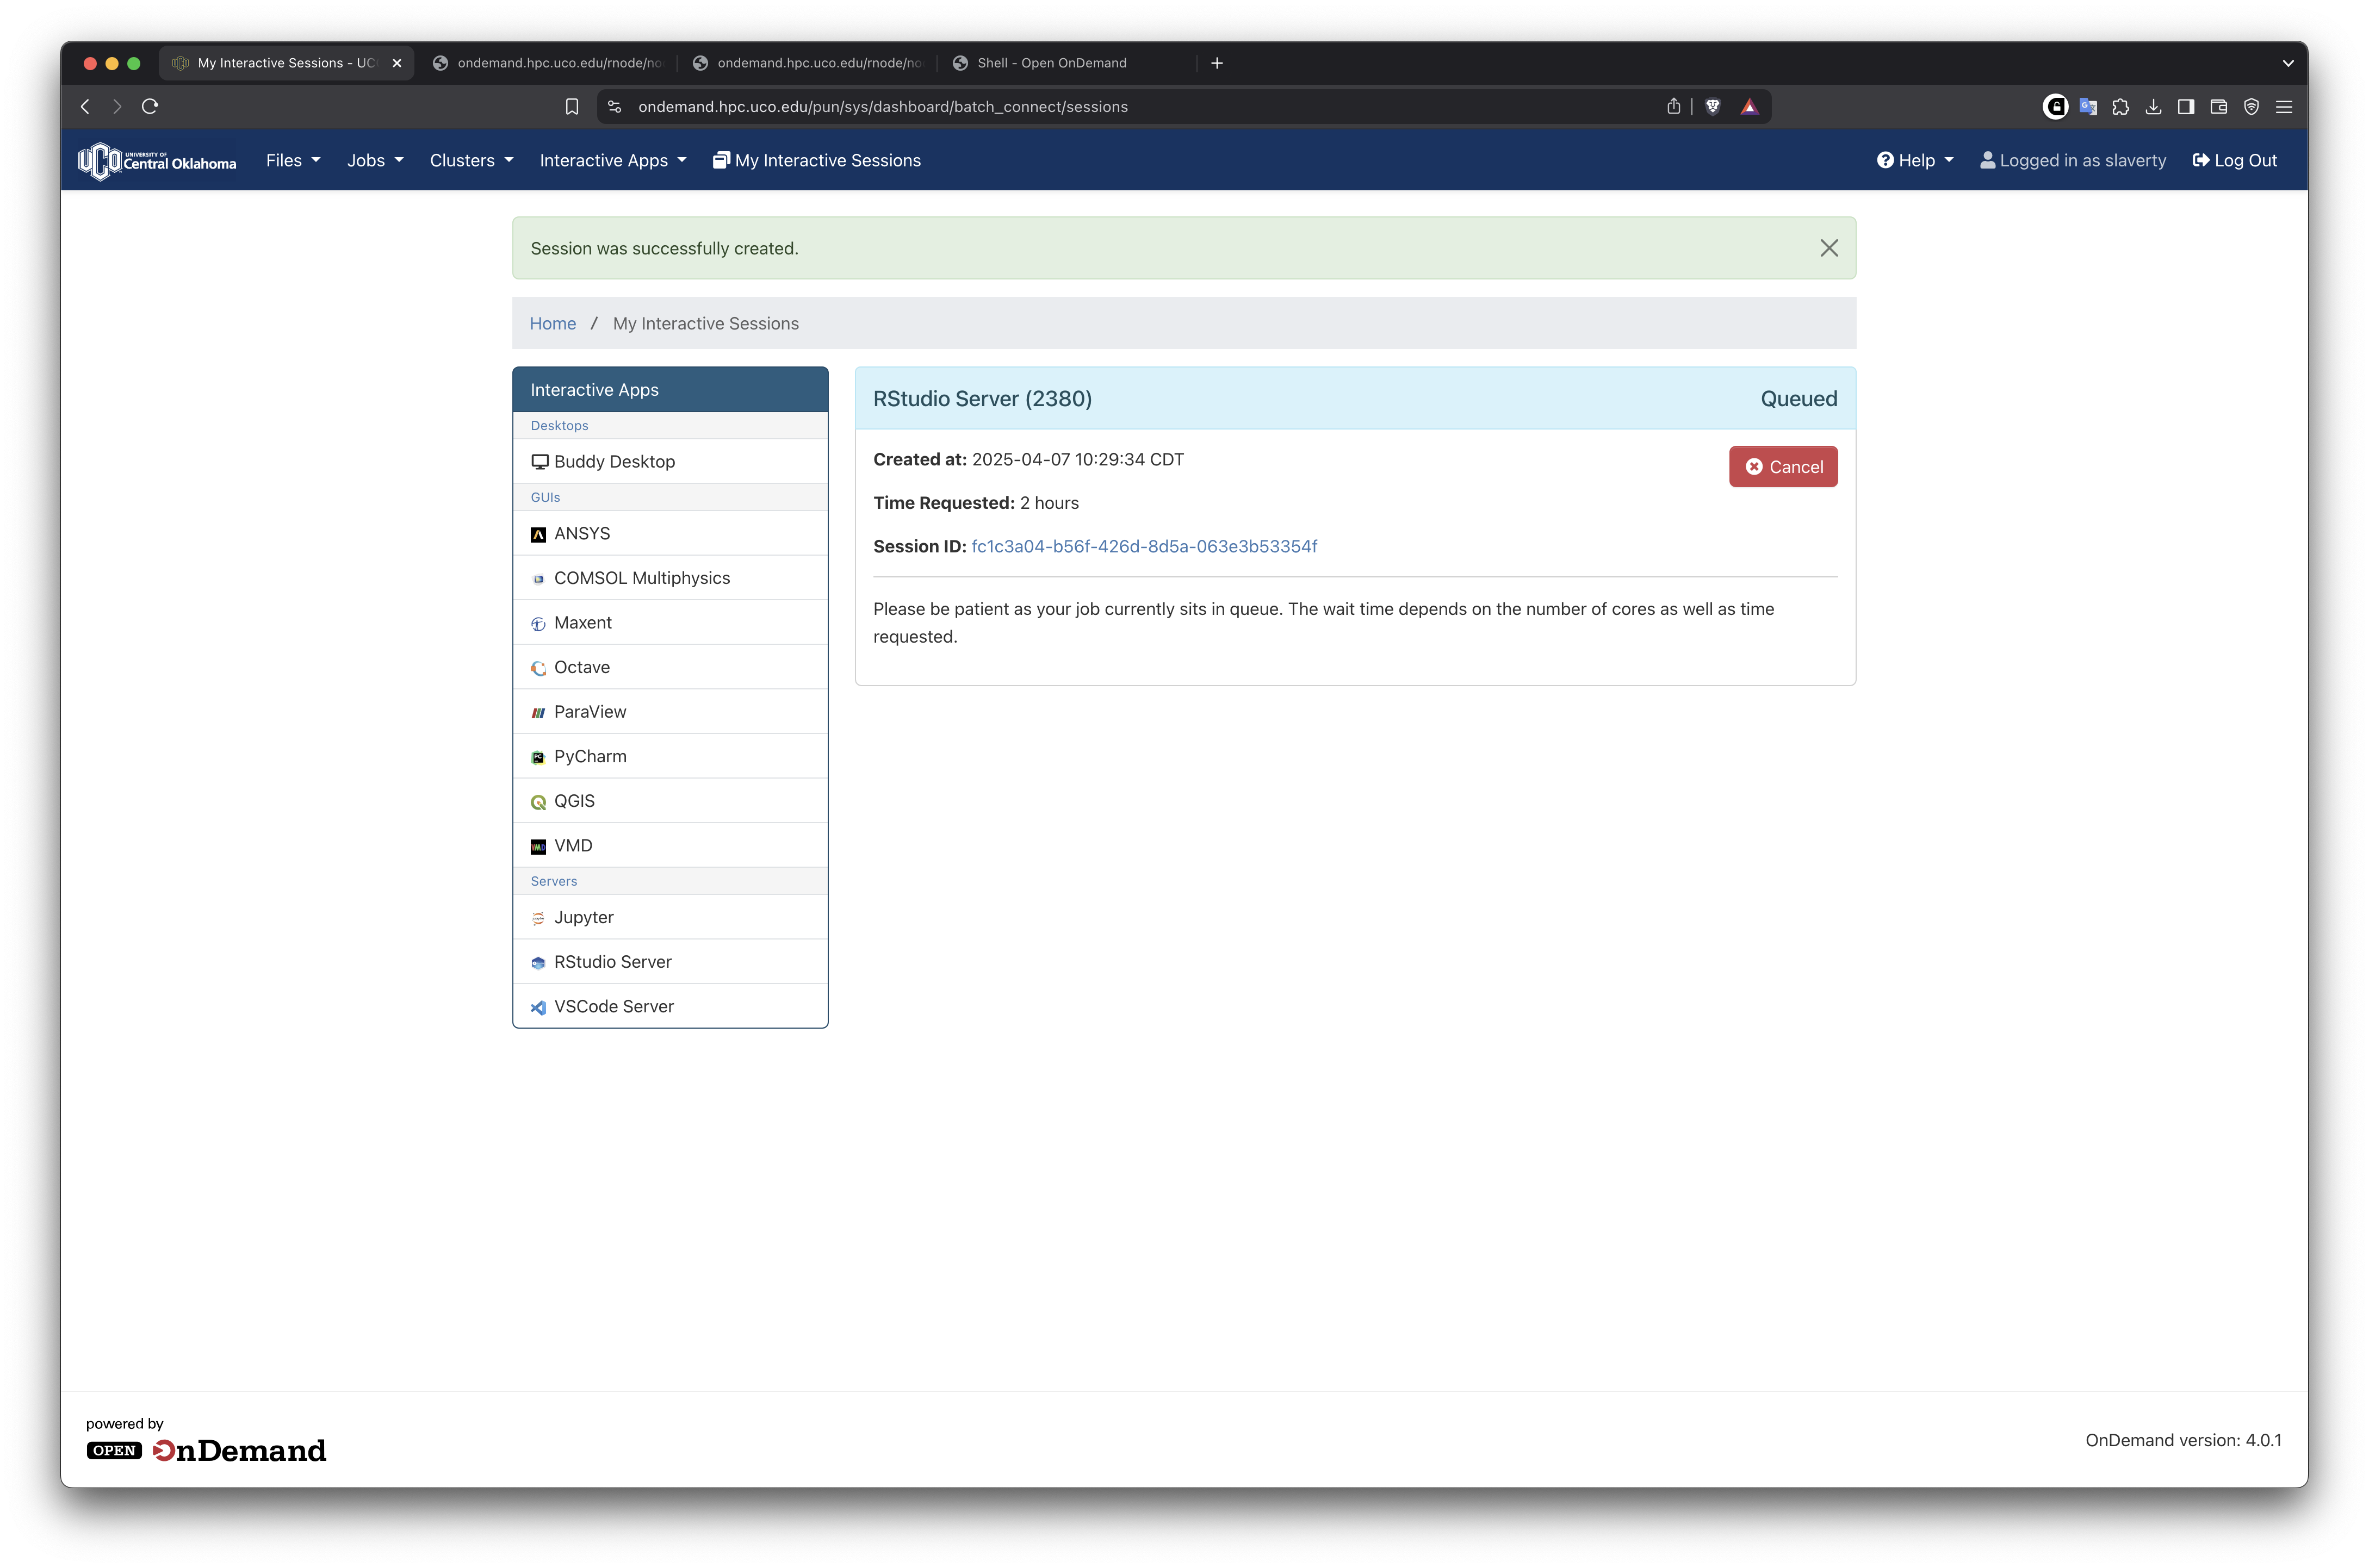Viewport: 2369px width, 1568px height.
Task: Click the browser address bar URL
Action: 882,107
